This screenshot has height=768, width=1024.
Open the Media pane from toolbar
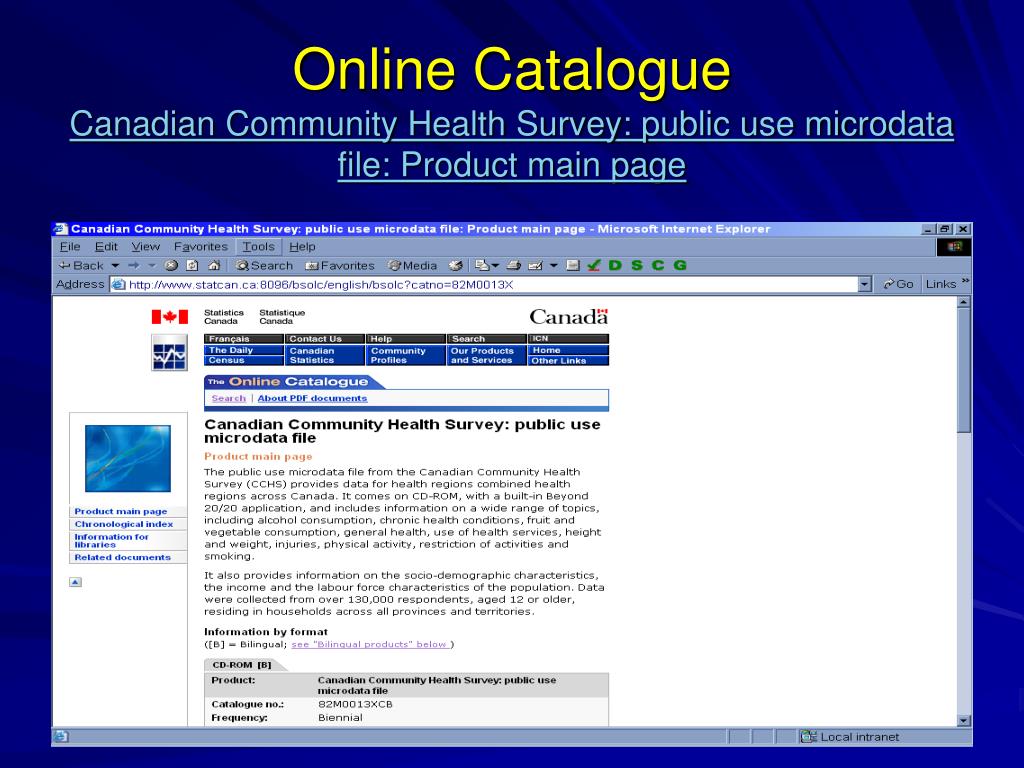[x=412, y=265]
